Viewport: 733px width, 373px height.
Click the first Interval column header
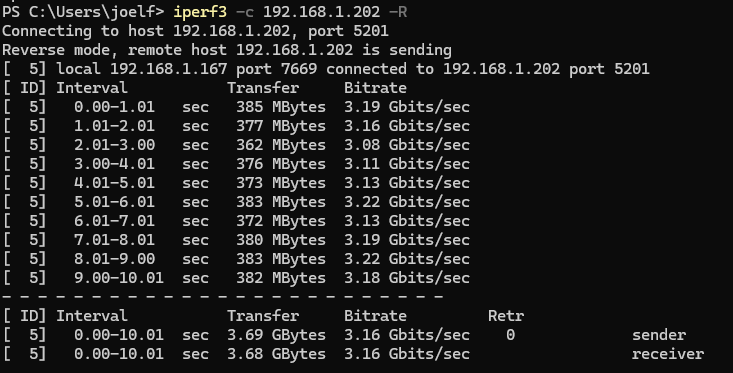point(92,88)
